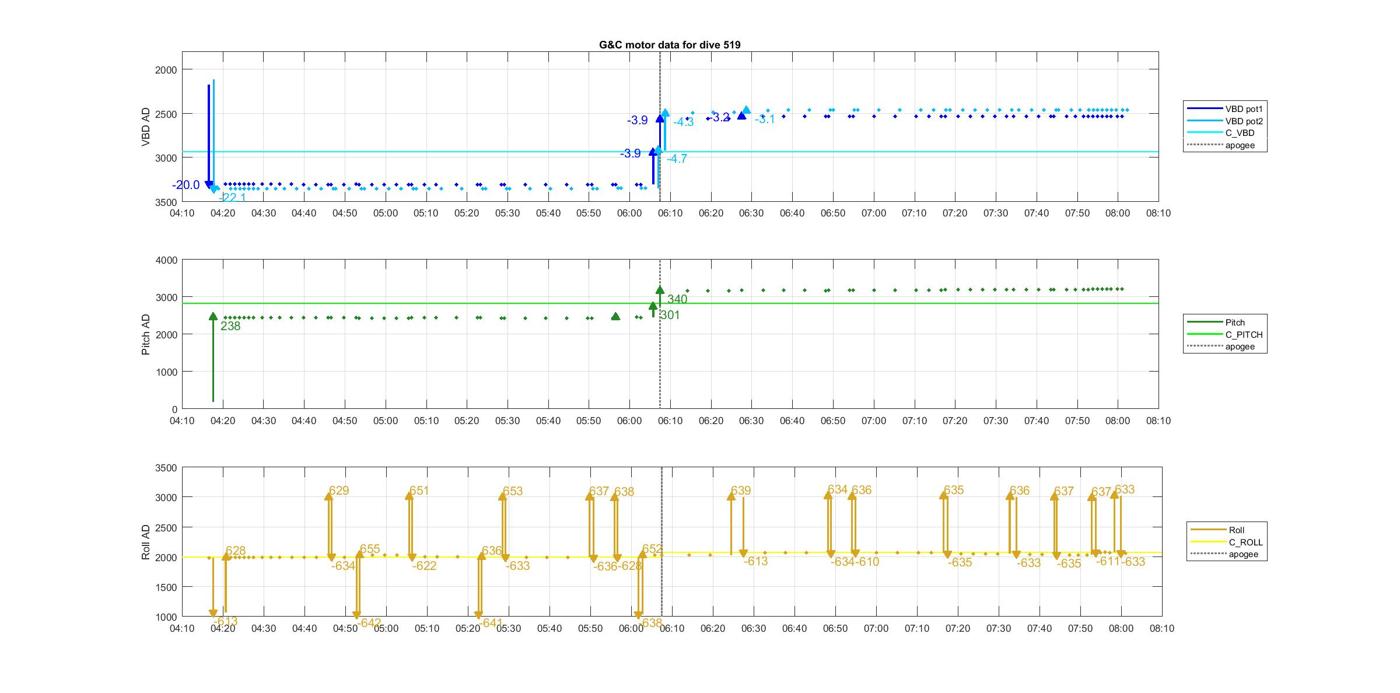Click the '653' roll data label
Image resolution: width=1400 pixels, height=693 pixels.
pyautogui.click(x=513, y=491)
